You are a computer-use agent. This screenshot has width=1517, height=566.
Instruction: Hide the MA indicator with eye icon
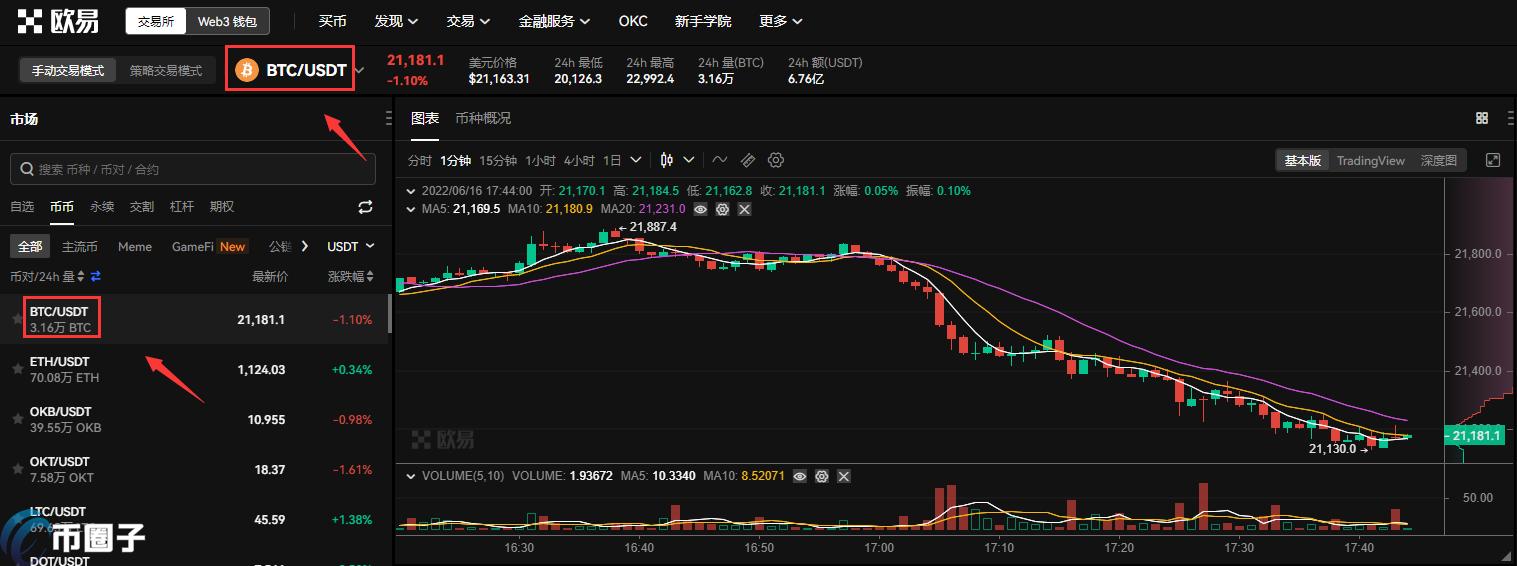(701, 209)
